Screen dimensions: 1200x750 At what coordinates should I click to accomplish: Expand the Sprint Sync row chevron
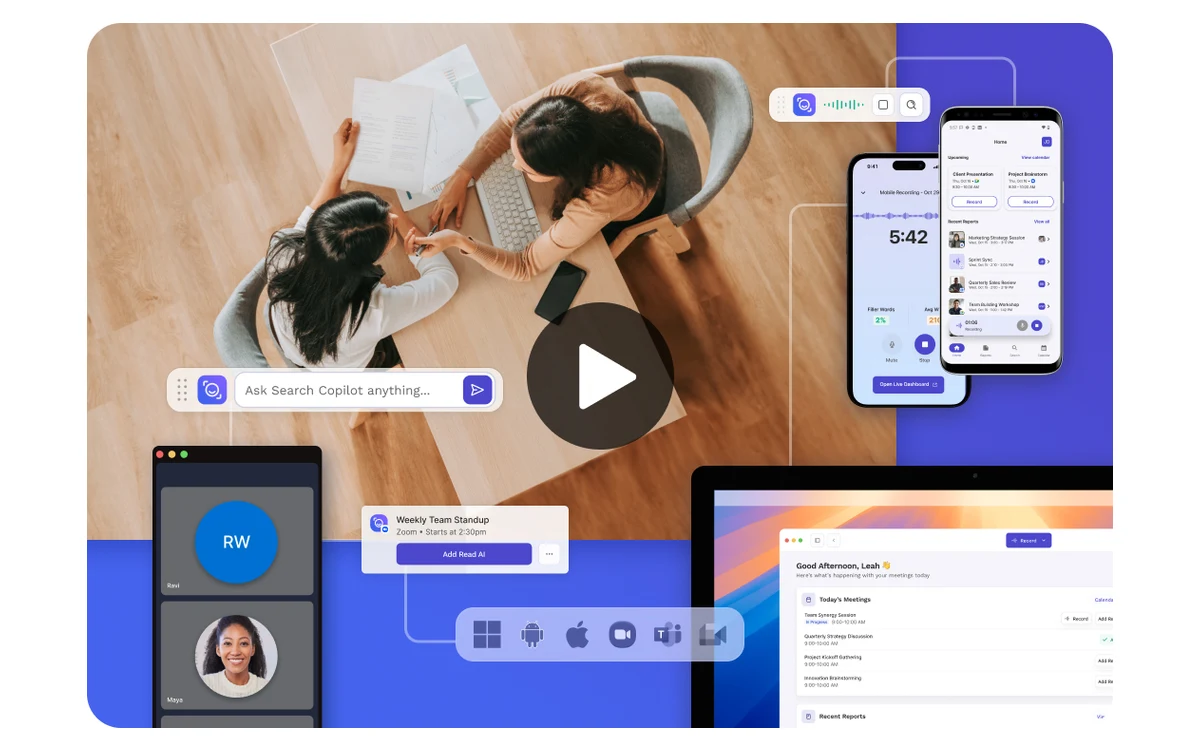tap(1048, 261)
